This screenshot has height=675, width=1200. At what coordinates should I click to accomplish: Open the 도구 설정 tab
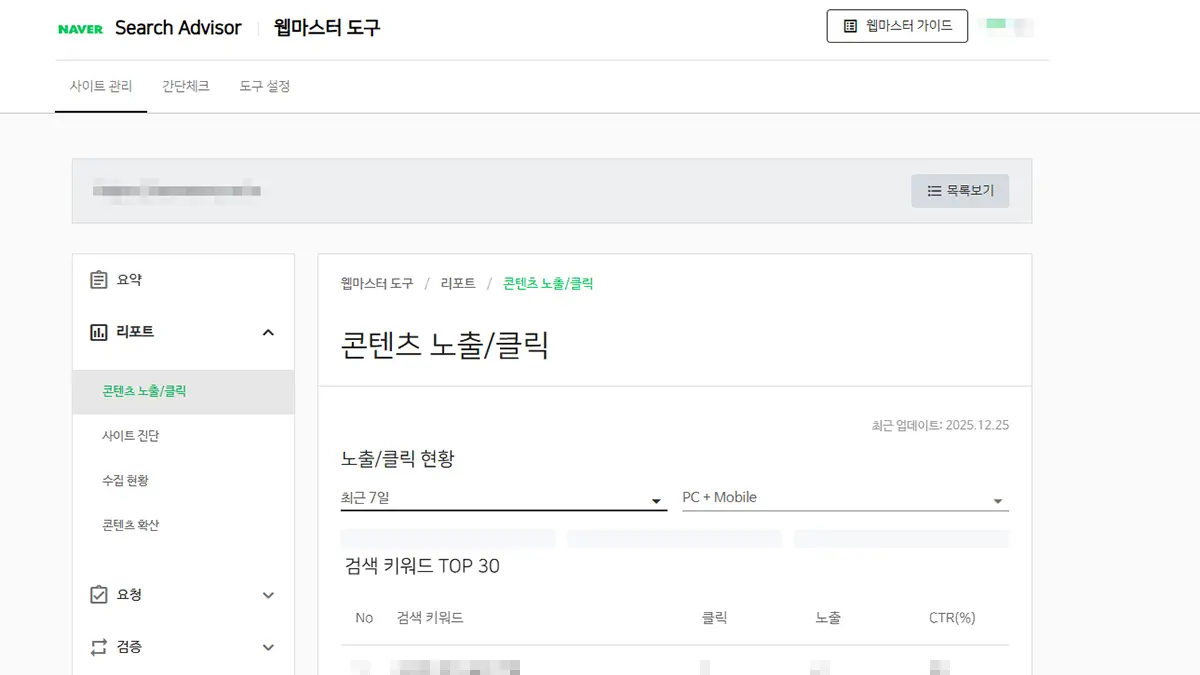(264, 86)
